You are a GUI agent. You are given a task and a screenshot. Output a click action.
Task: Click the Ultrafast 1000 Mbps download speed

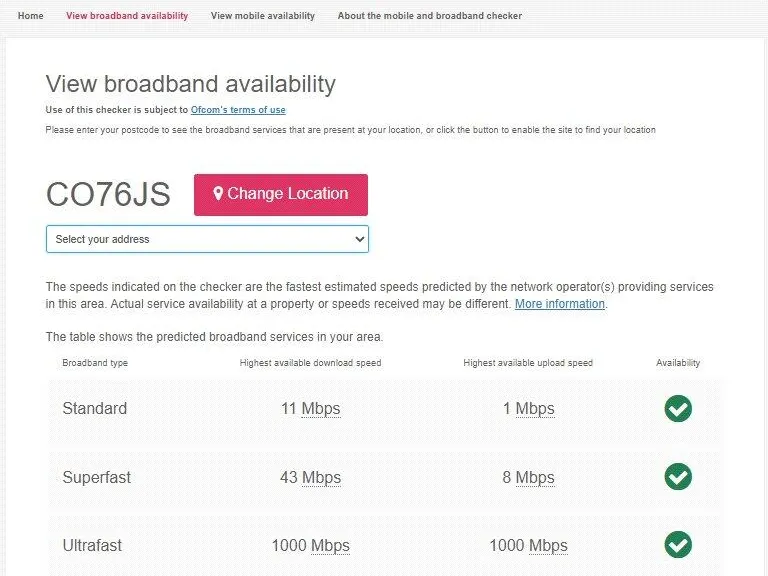click(x=310, y=545)
